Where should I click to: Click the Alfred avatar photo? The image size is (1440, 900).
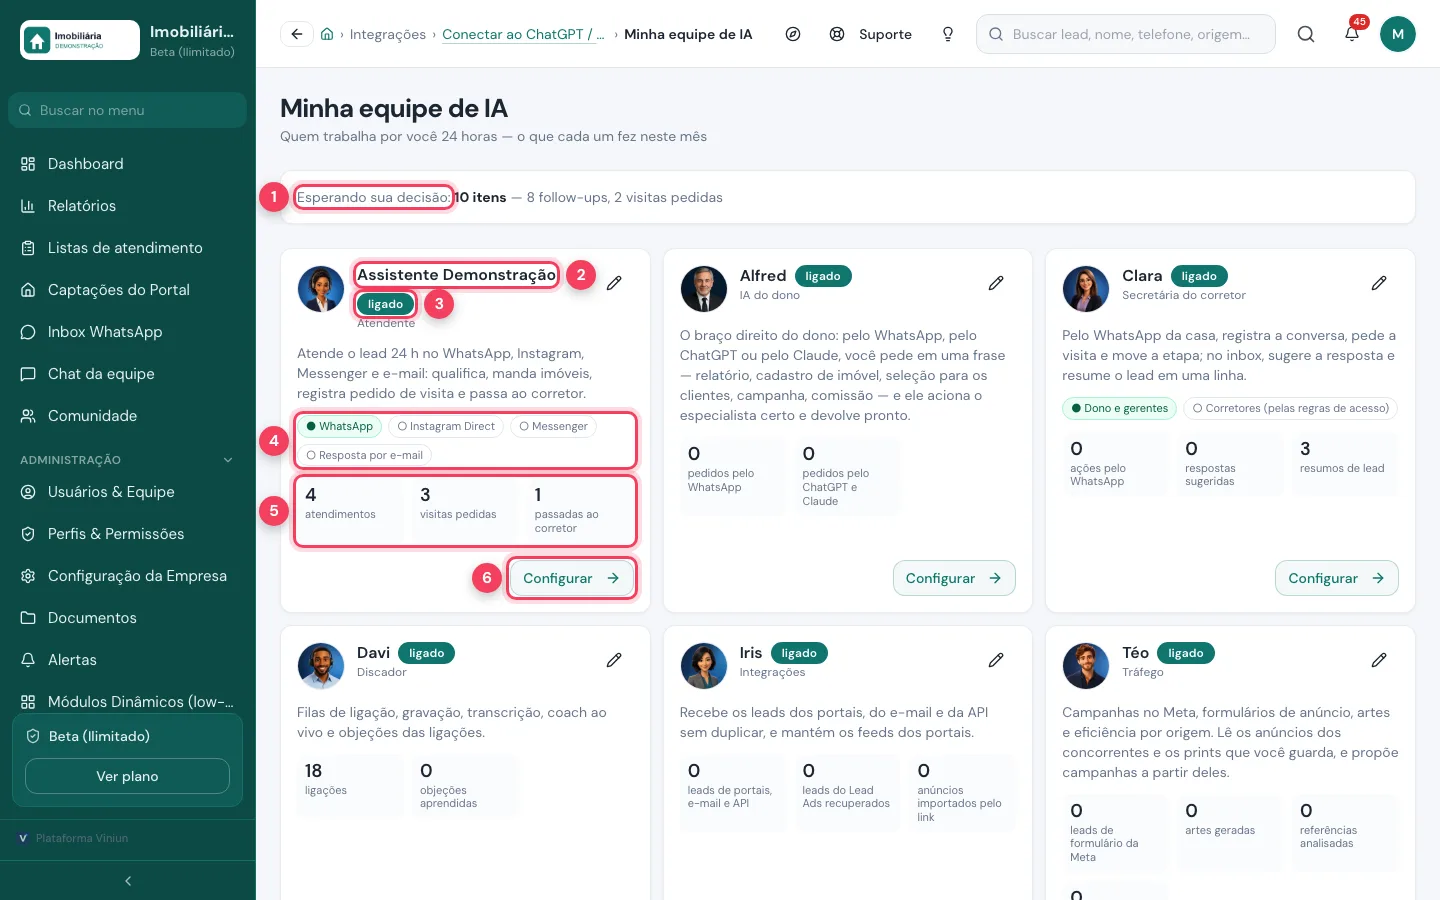point(704,289)
